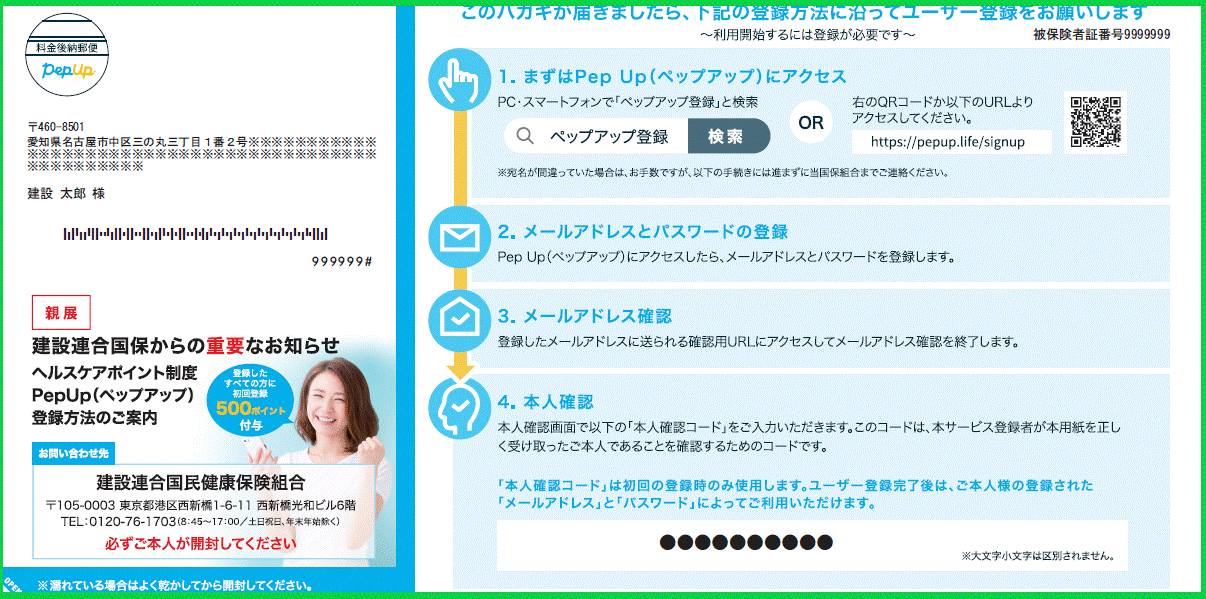The image size is (1206, 599).
Task: Click the QR code image
Action: (x=1096, y=123)
